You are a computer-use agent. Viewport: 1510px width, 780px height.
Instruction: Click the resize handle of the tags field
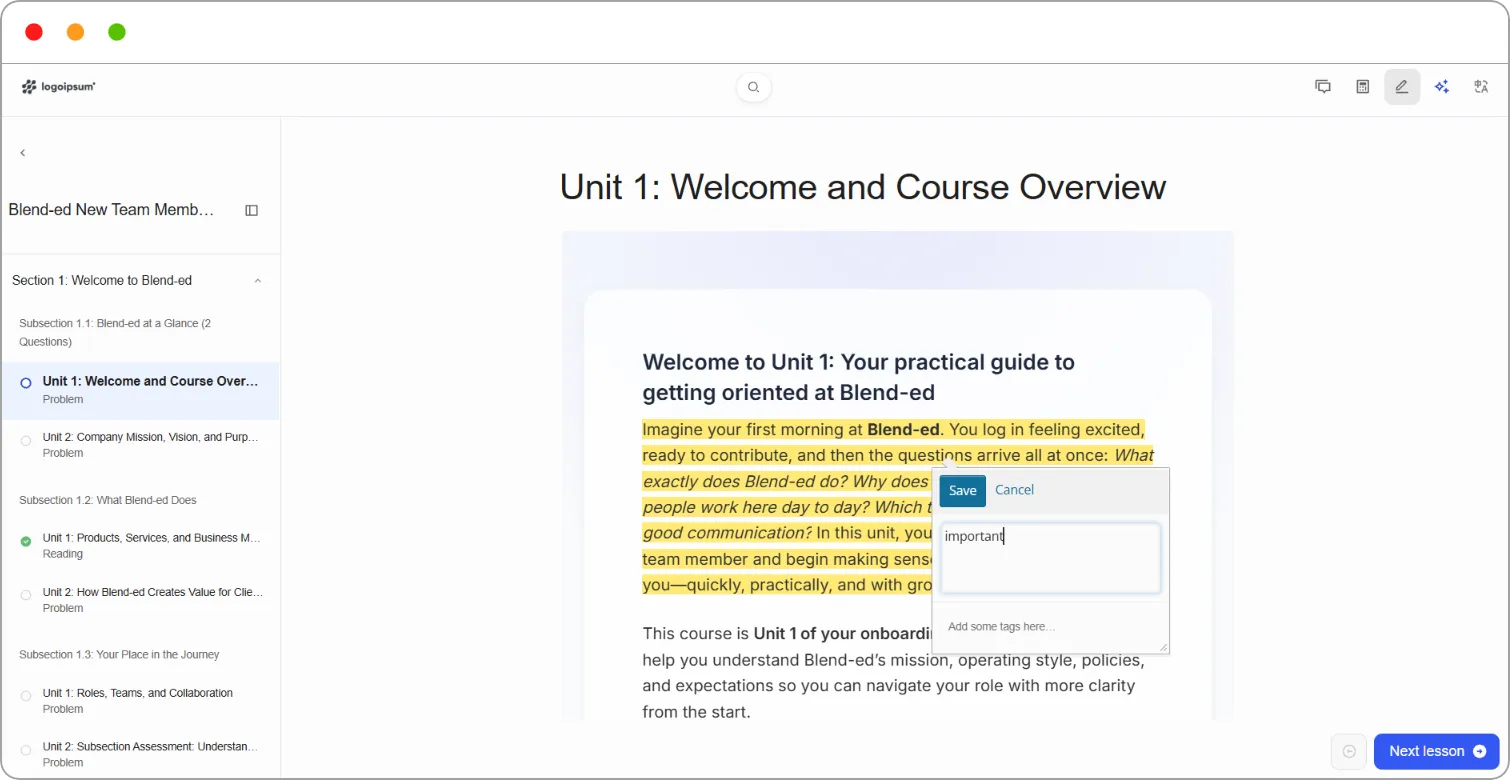1163,647
